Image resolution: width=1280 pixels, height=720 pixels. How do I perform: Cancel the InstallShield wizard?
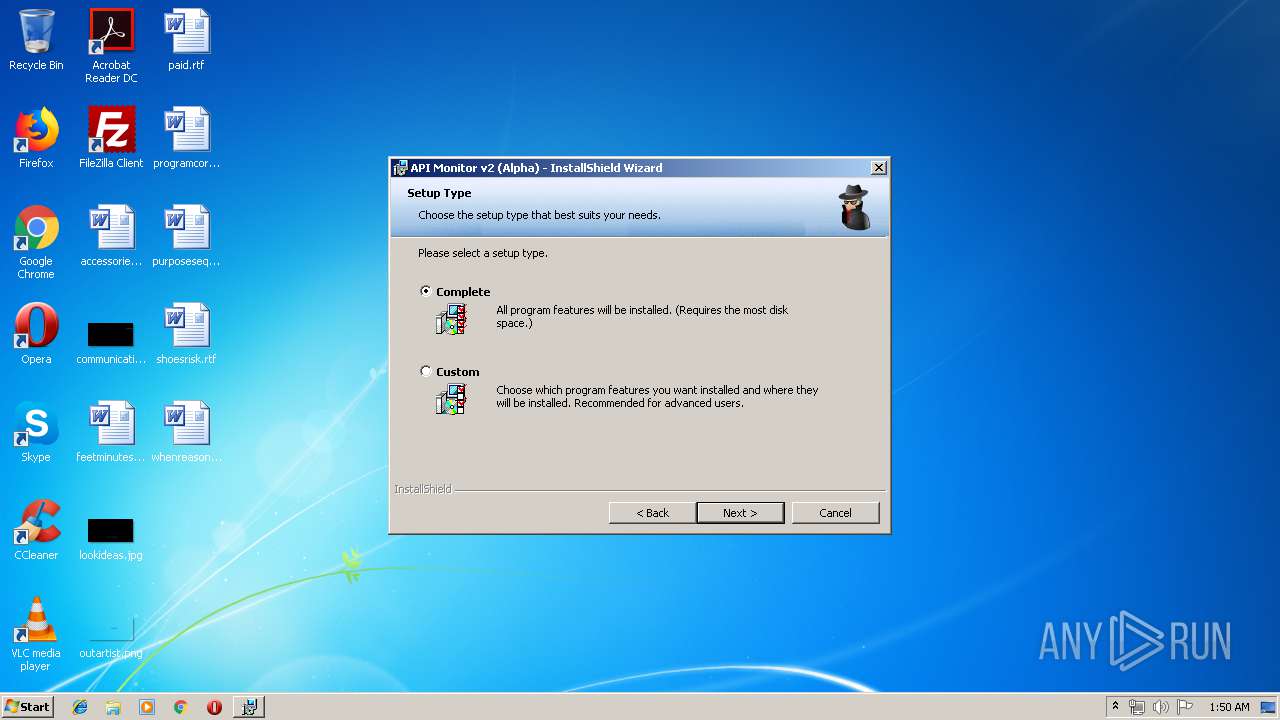(835, 513)
